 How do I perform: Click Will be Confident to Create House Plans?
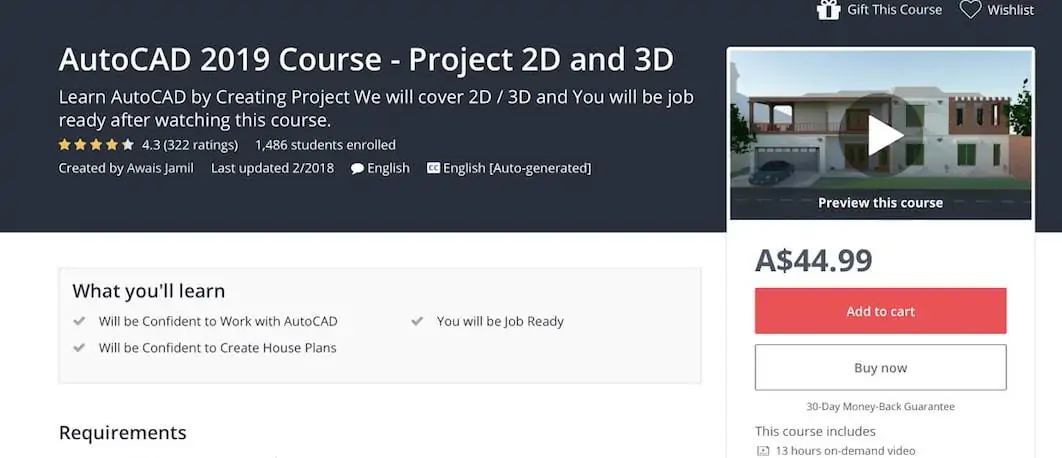(x=217, y=348)
